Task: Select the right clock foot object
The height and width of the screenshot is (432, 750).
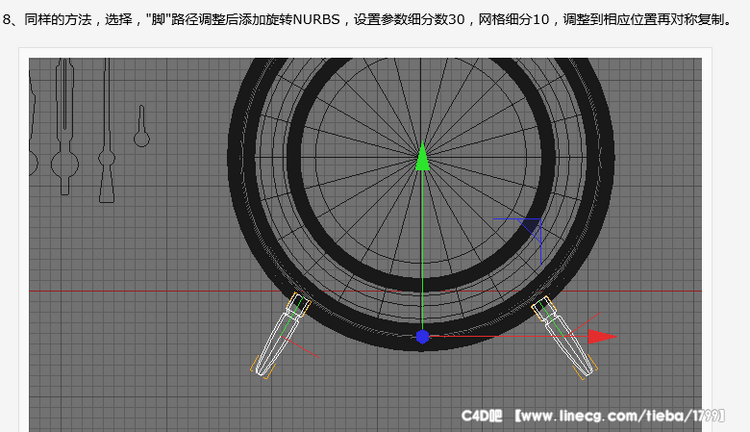Action: [x=565, y=337]
